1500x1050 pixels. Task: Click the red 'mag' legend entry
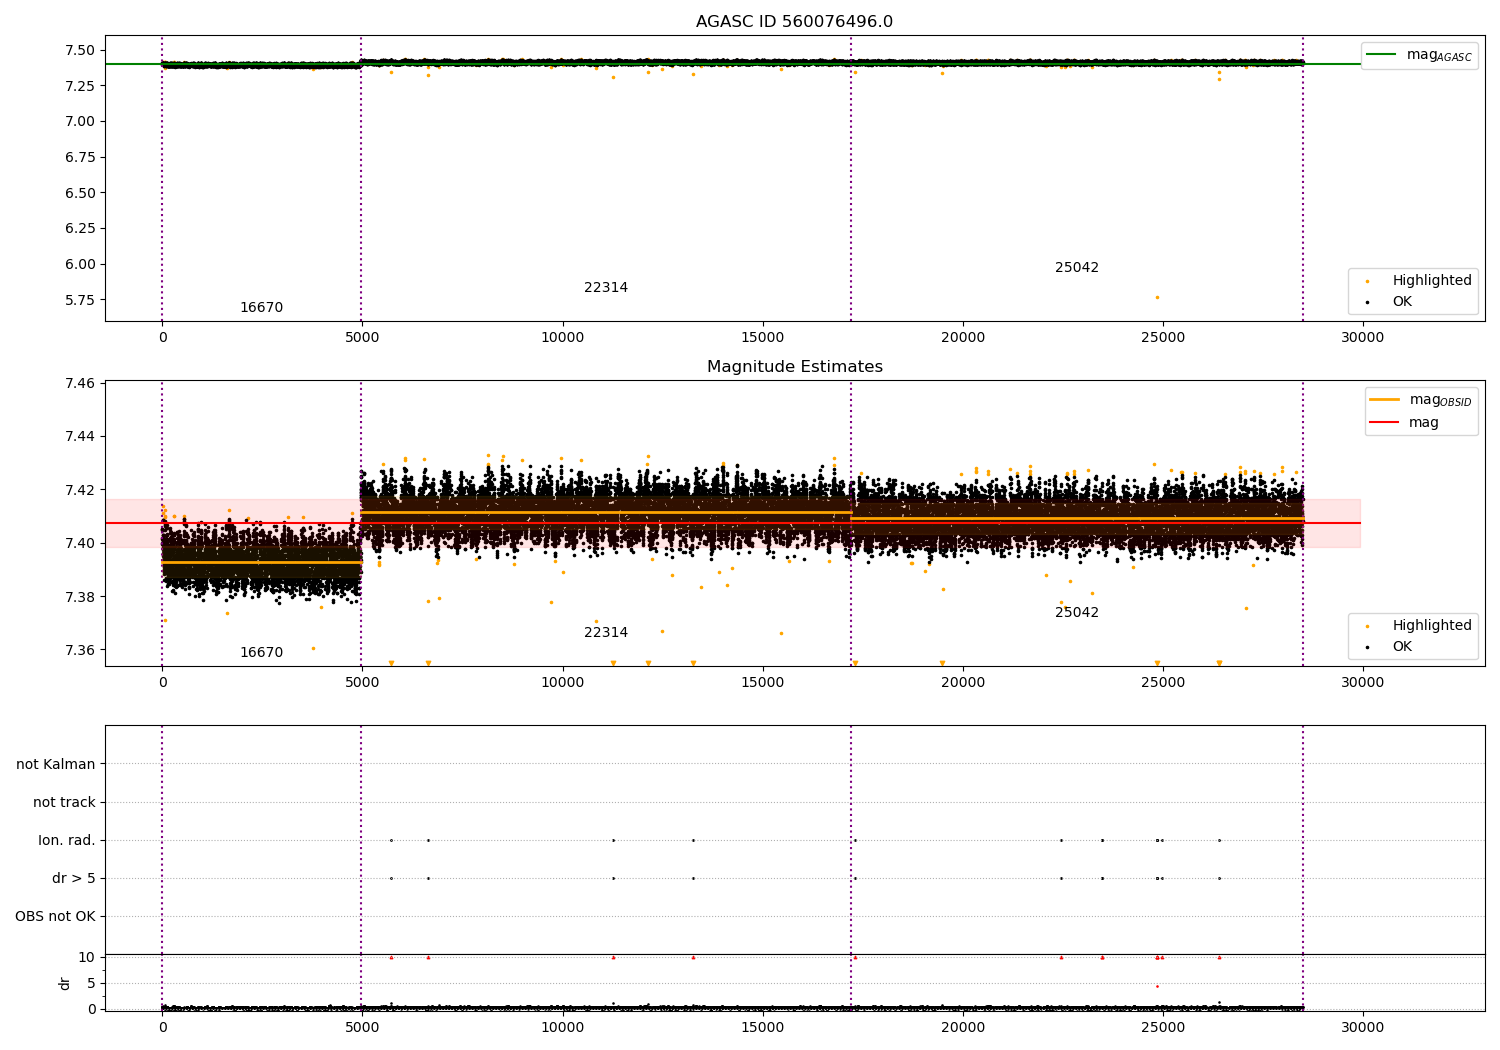[x=1404, y=422]
